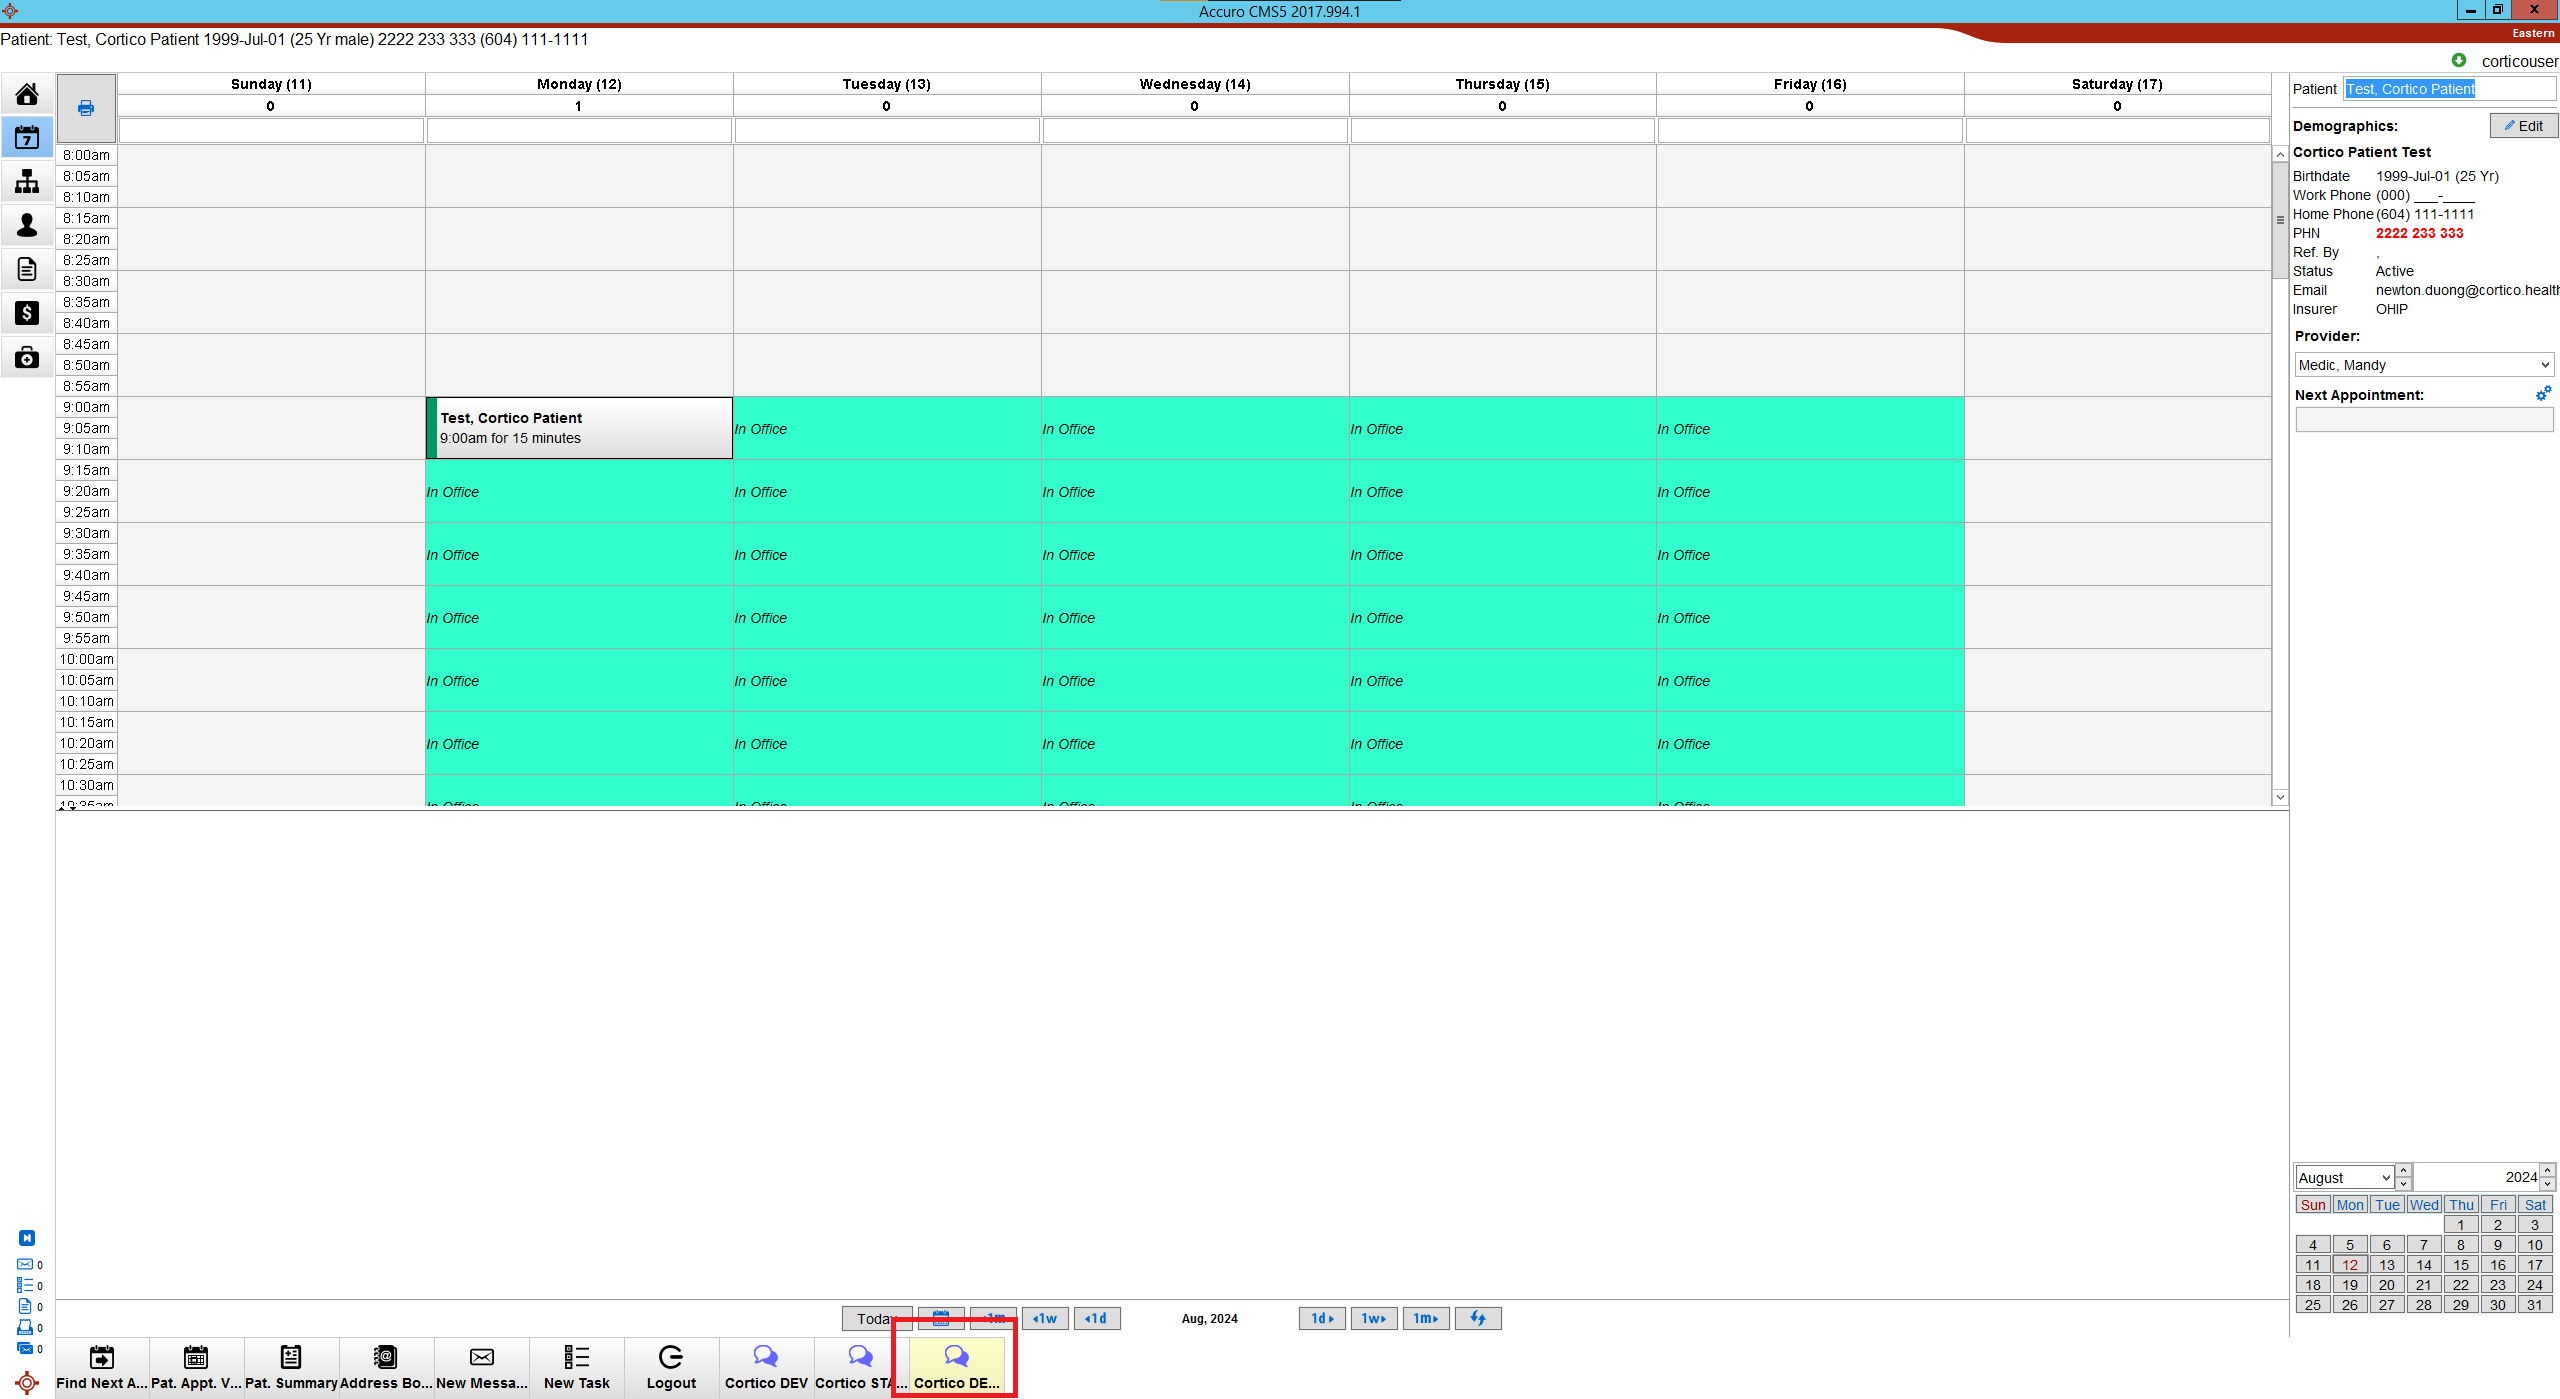Open the Provider dropdown showing Medic, Mandy
This screenshot has height=1399, width=2560.
(2424, 365)
